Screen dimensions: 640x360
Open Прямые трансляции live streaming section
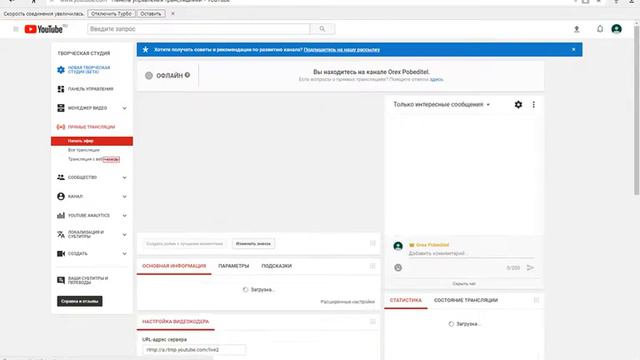click(86, 127)
